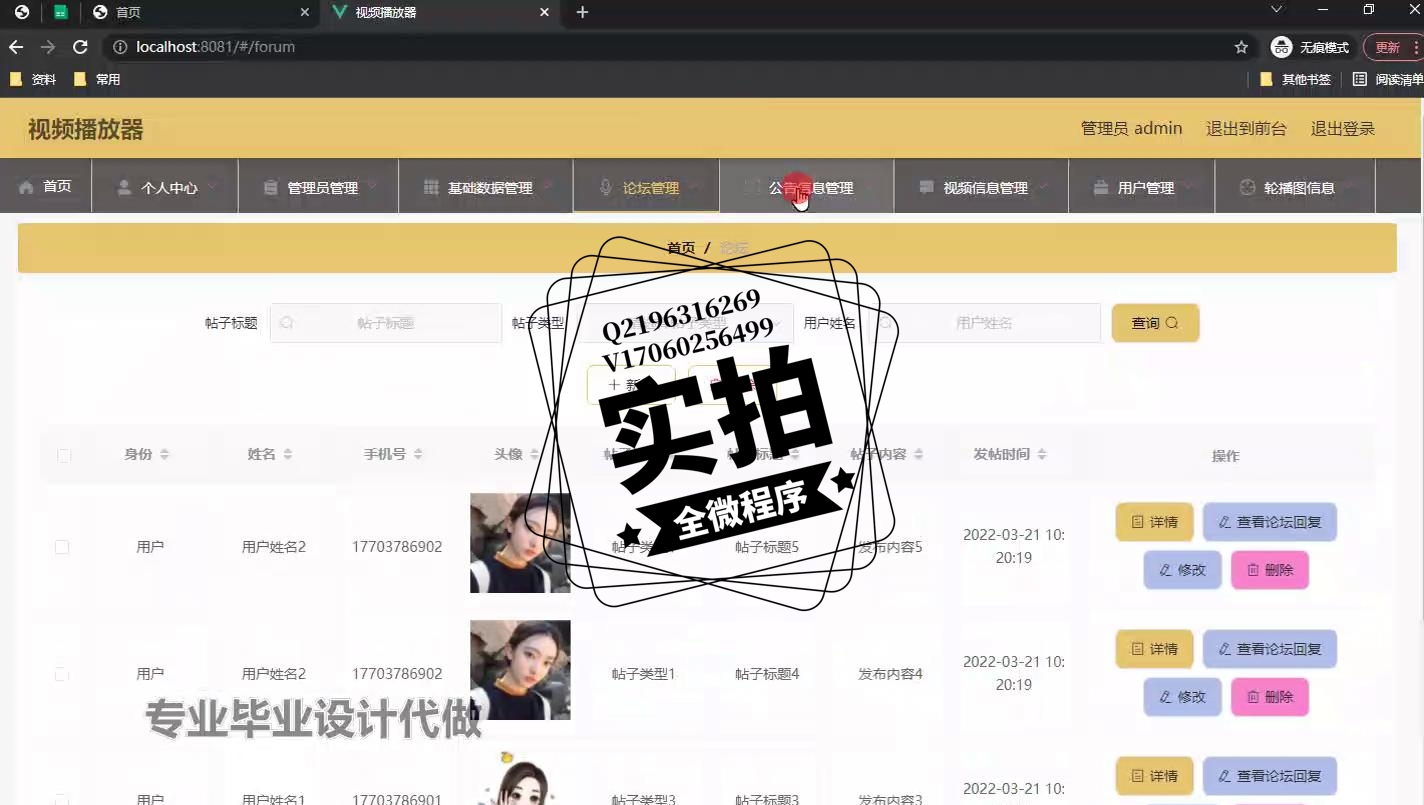Open the 其他书签 bookmarks folder
Viewport: 1424px width, 805px height.
point(1295,79)
